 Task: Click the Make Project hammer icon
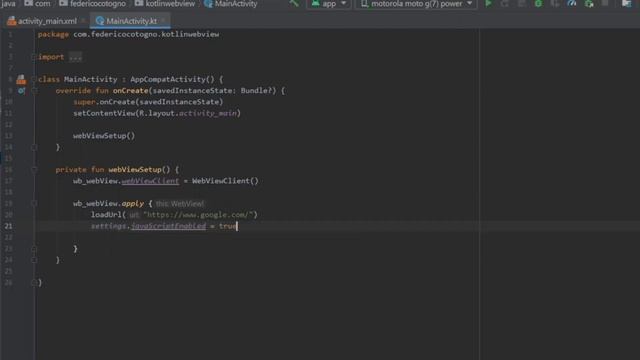coord(293,4)
